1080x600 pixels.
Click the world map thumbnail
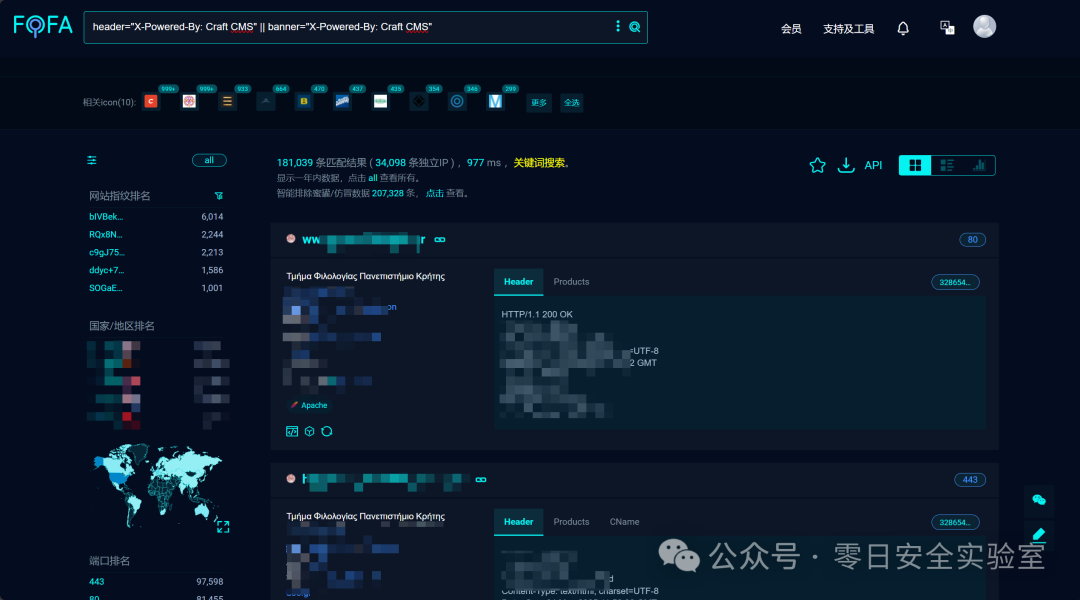[x=158, y=486]
